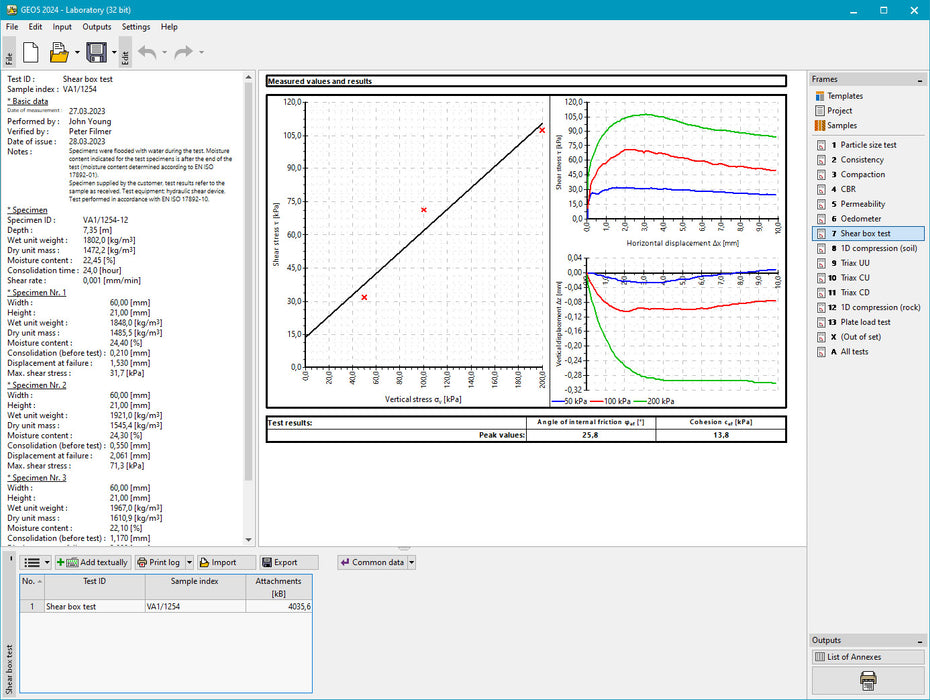Click the Open file folder icon
The image size is (930, 700).
59,52
